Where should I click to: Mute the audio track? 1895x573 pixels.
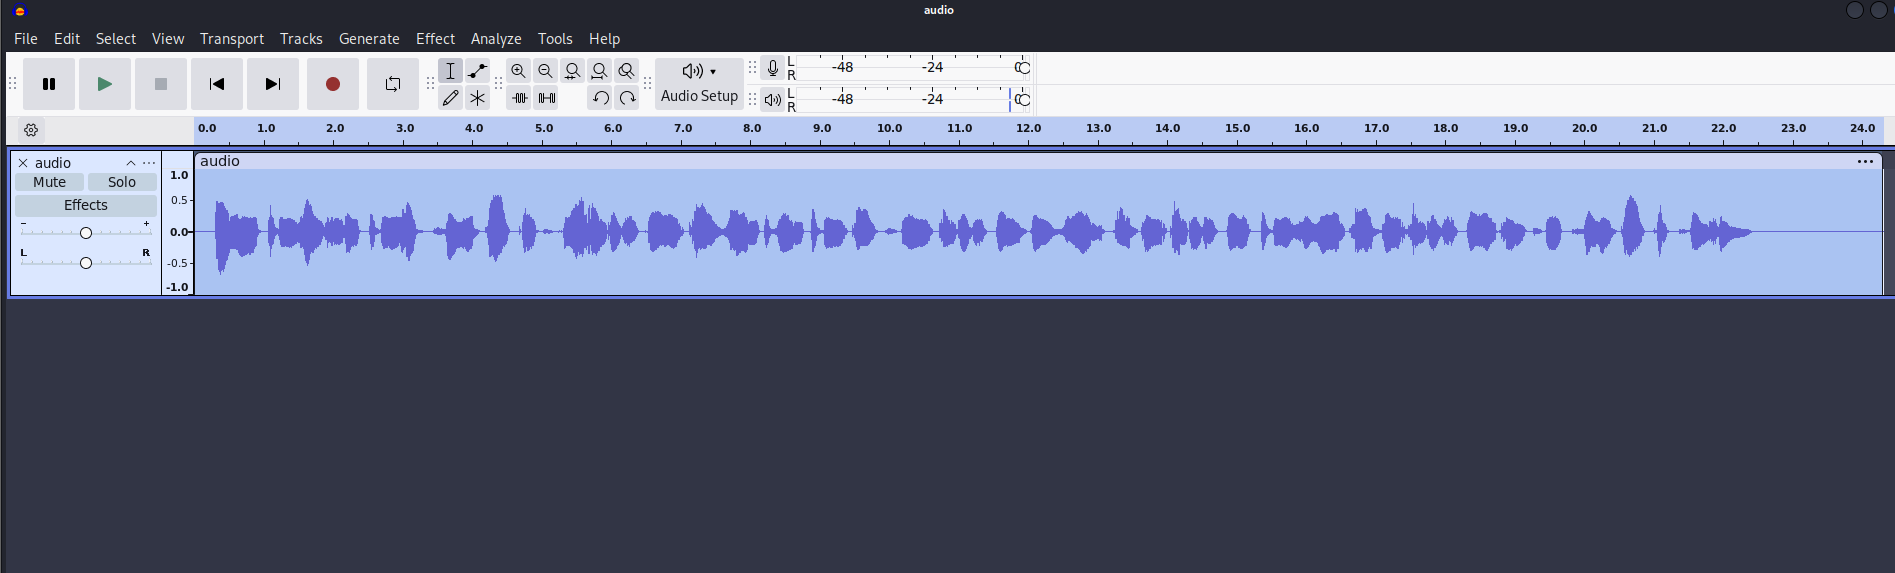49,182
